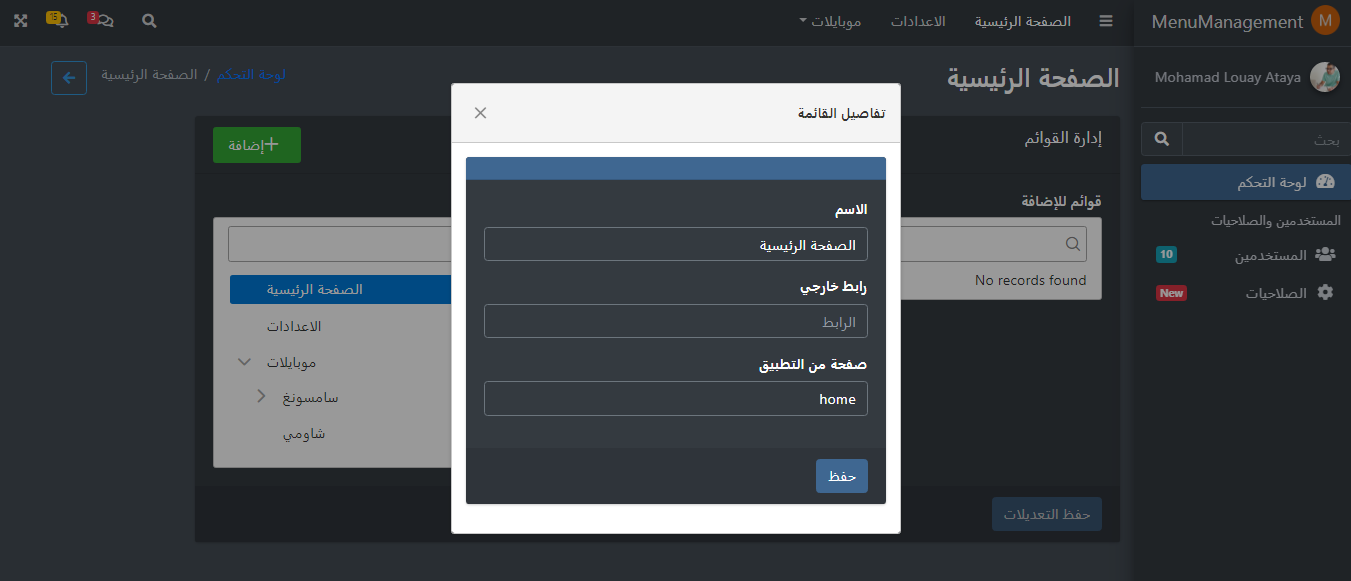
Task: Click the sidebar بحث search field
Action: (x=1266, y=139)
